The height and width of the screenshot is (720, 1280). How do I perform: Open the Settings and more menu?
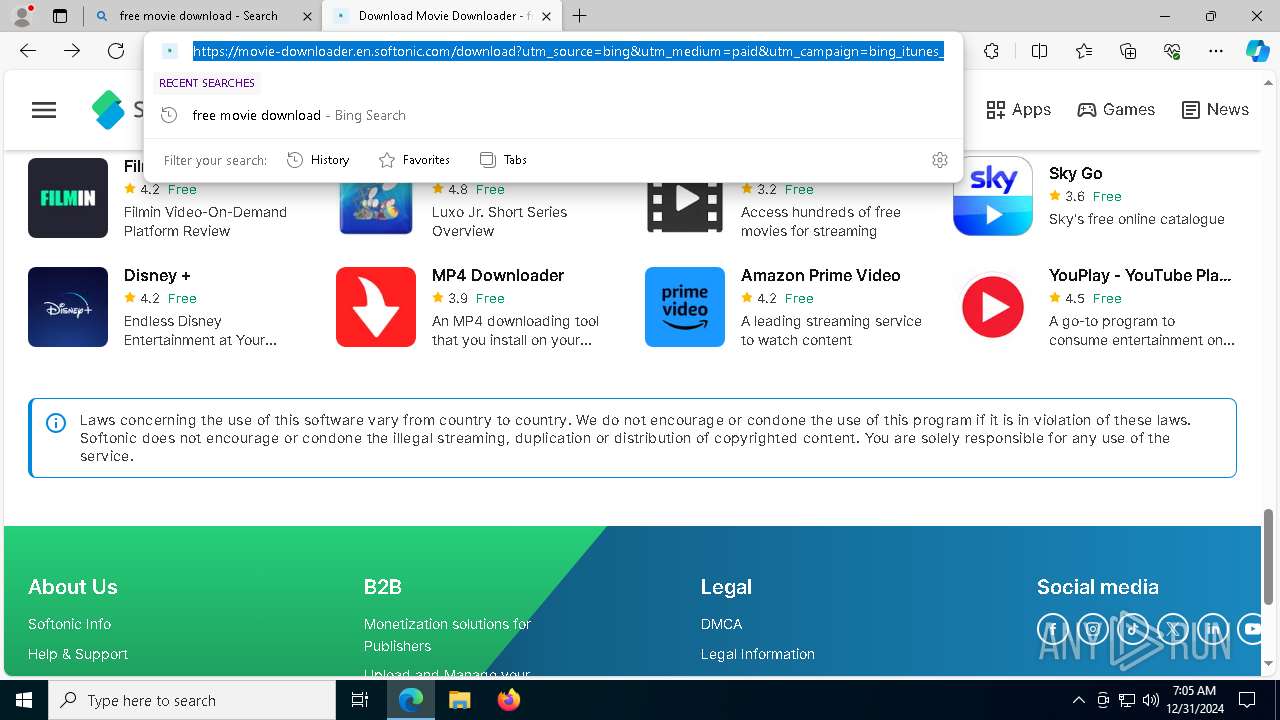(1216, 51)
